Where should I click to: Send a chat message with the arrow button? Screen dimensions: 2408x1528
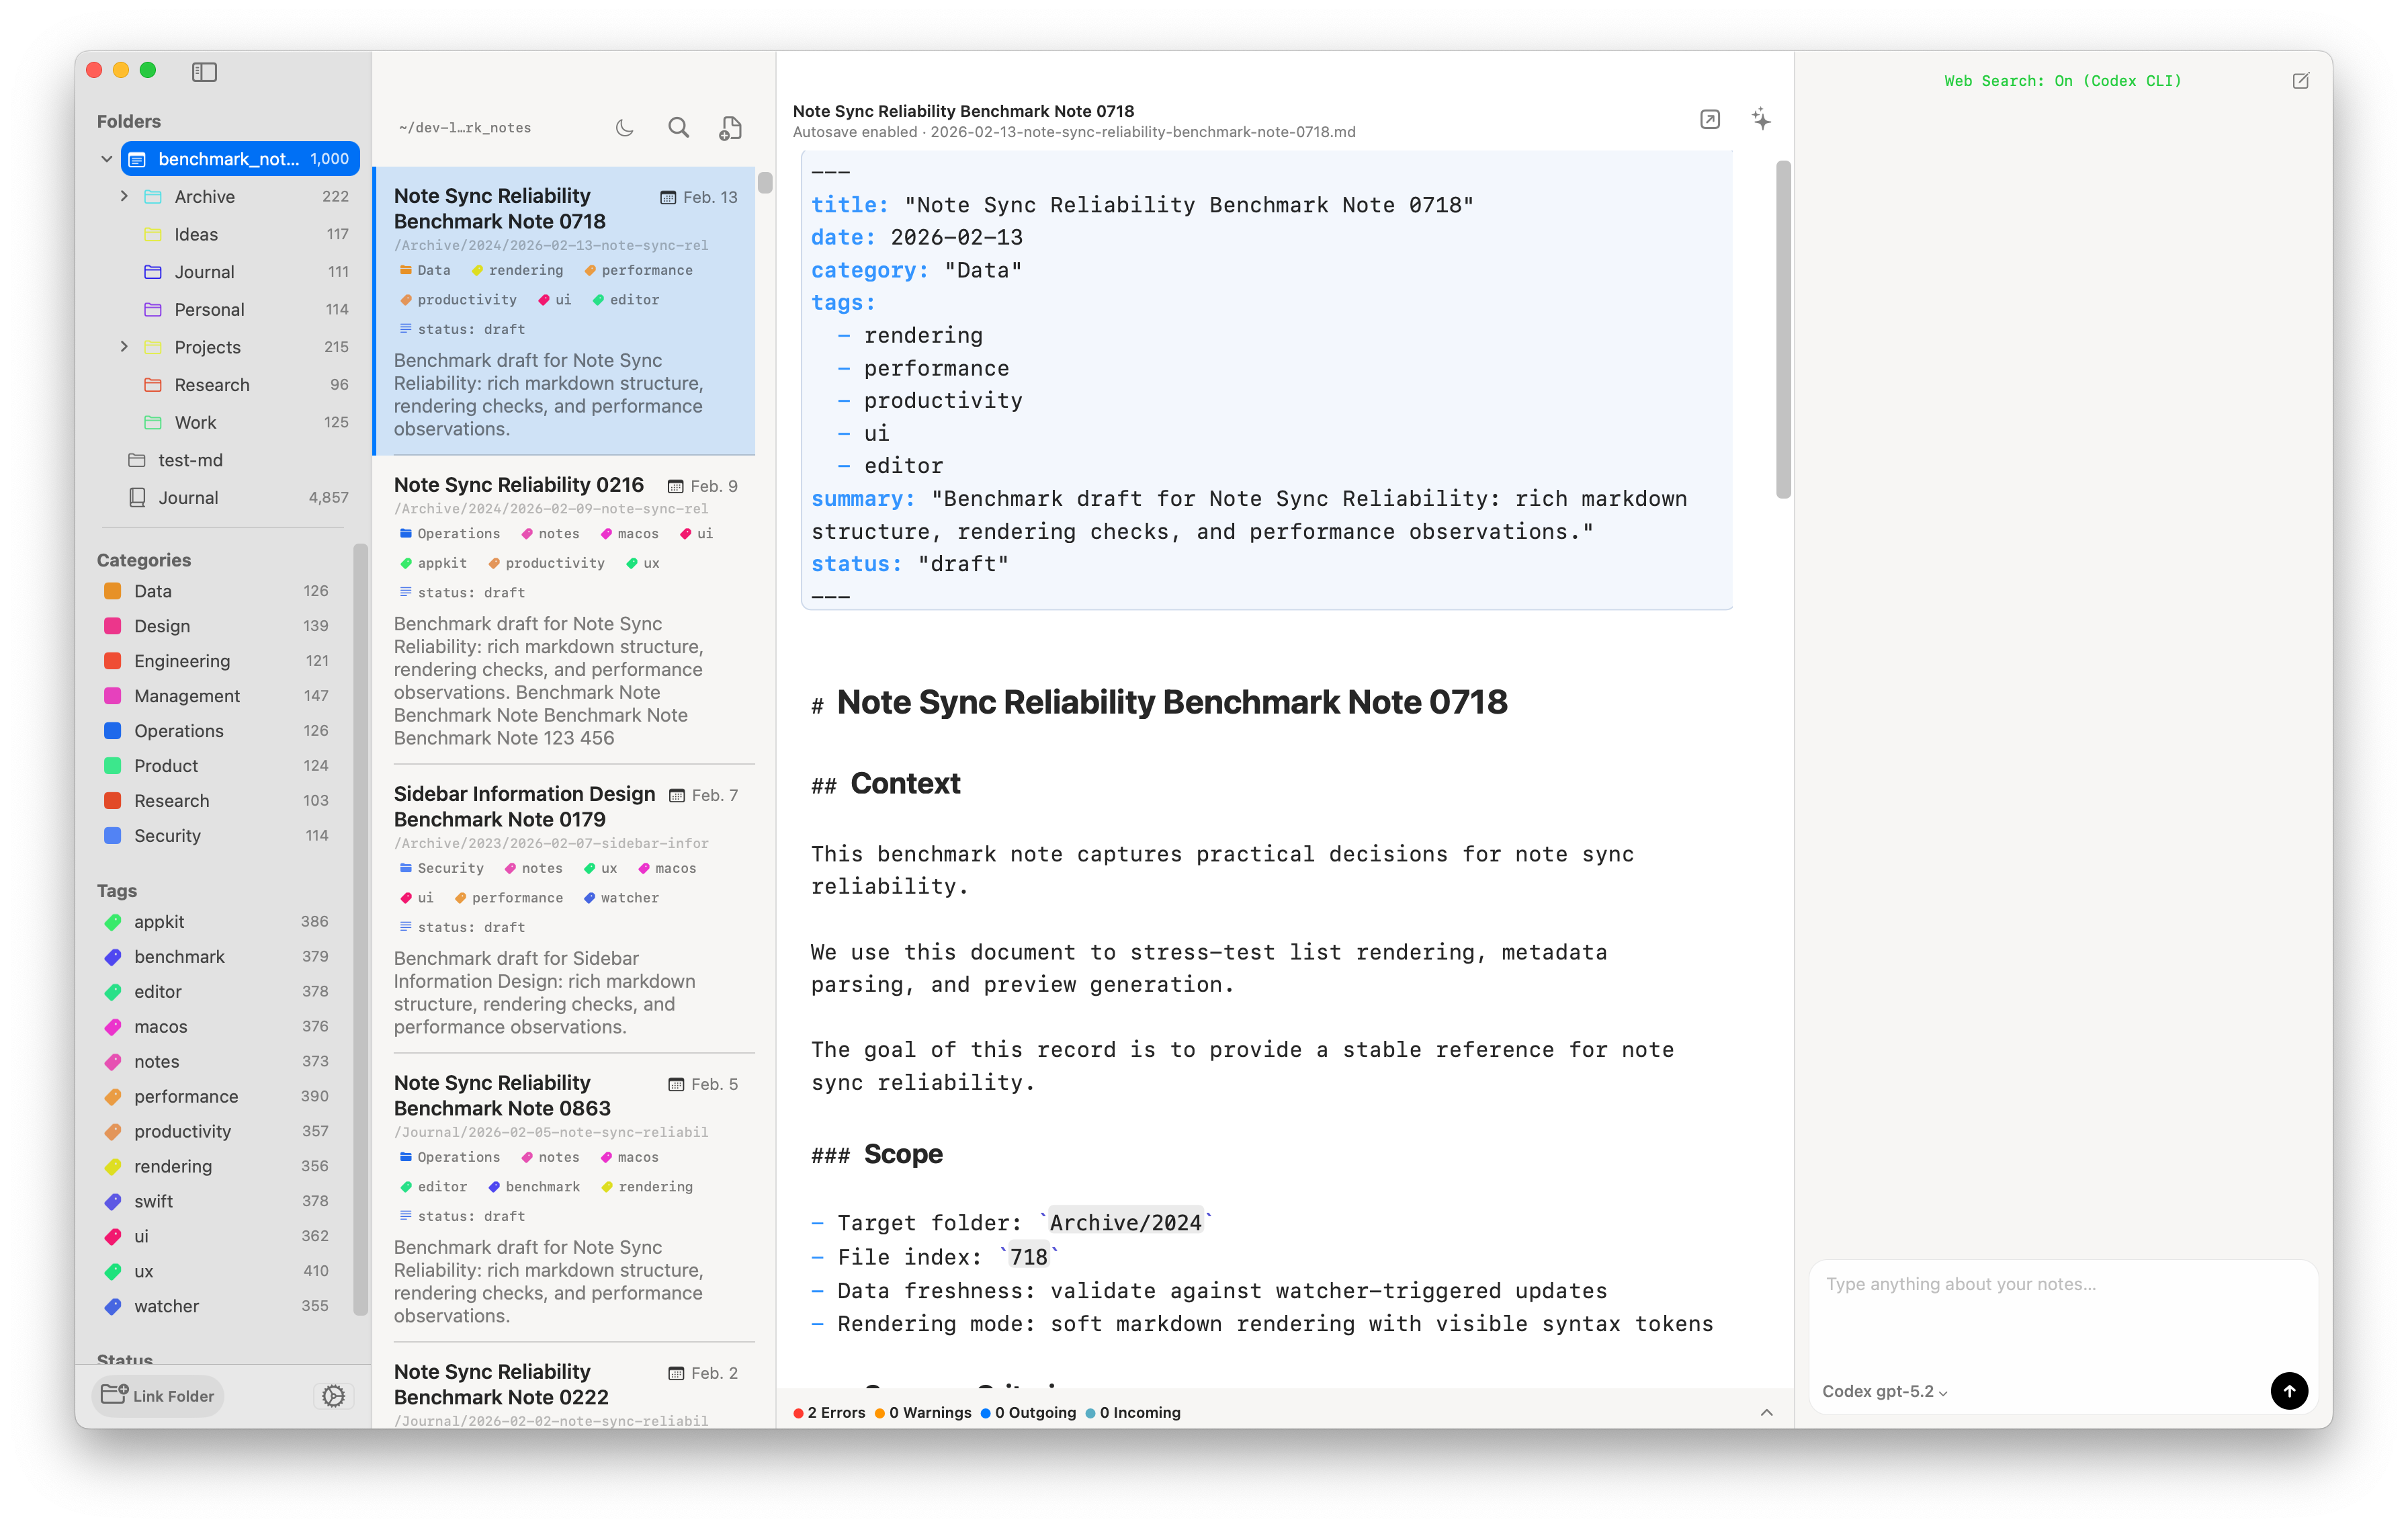(2290, 1391)
